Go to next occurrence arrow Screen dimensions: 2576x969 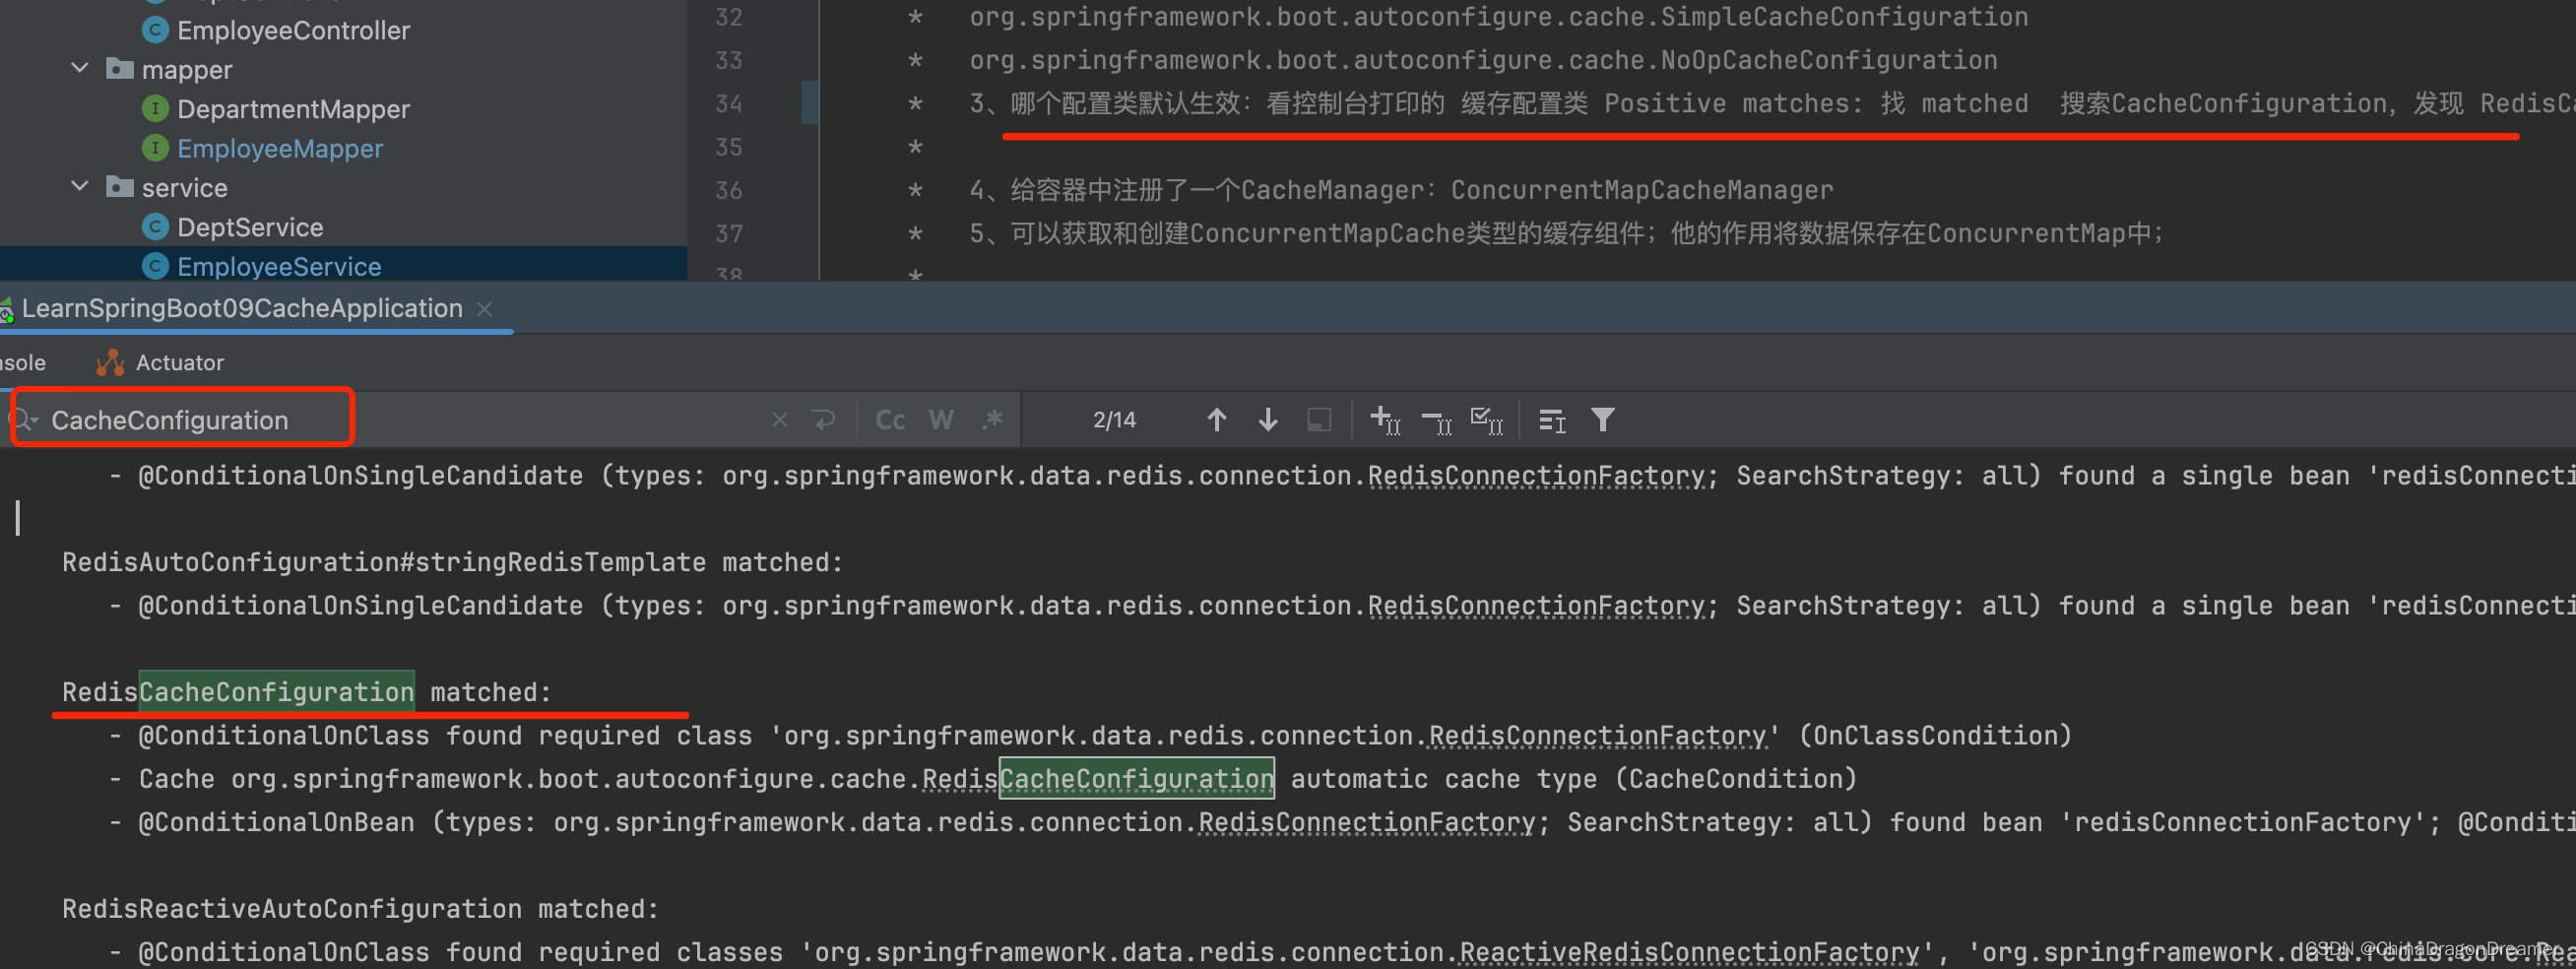tap(1267, 420)
